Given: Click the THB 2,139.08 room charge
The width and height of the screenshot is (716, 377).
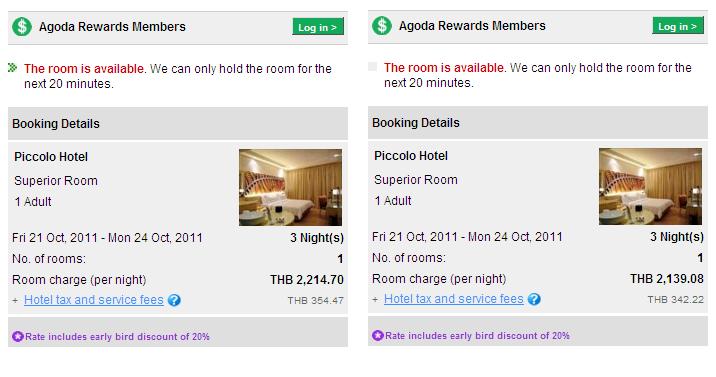Looking at the screenshot, I should point(667,279).
